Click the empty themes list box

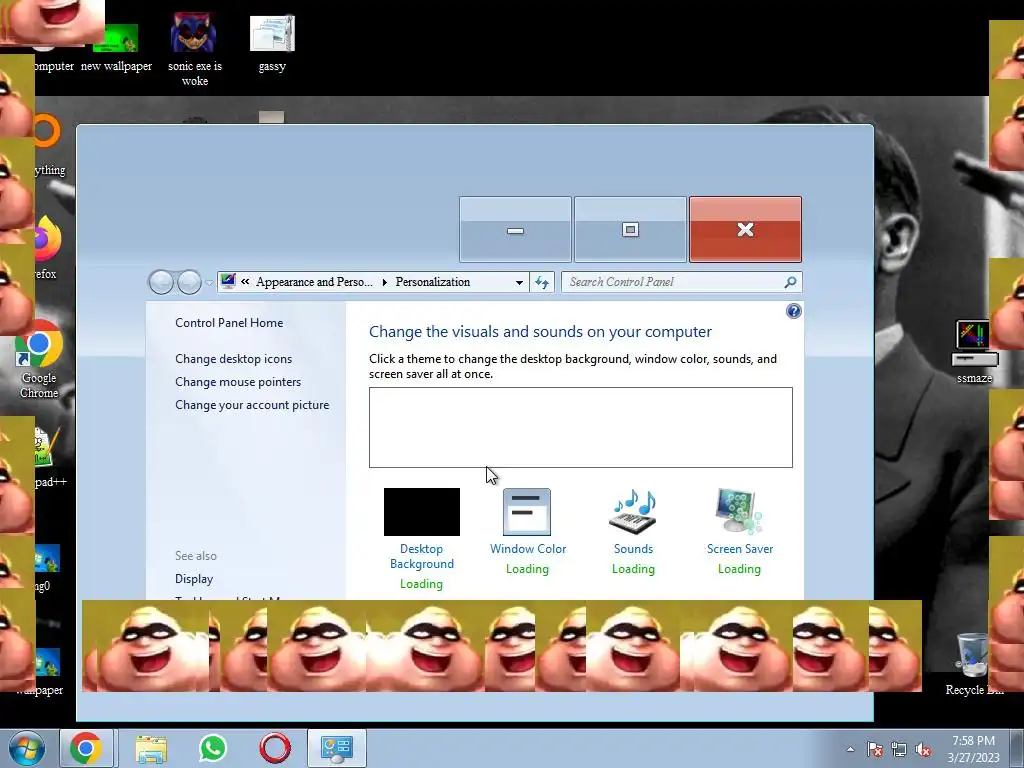[581, 427]
